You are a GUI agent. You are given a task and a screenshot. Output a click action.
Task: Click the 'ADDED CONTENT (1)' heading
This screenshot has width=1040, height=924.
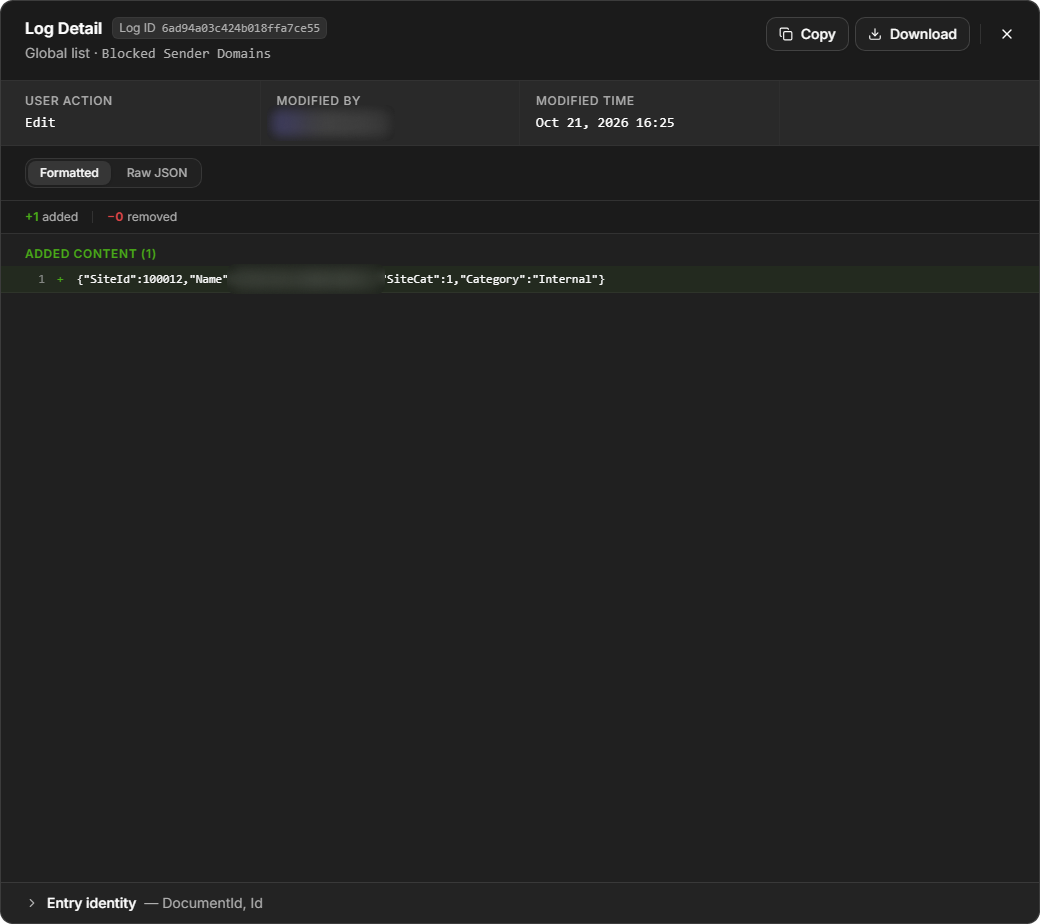90,253
